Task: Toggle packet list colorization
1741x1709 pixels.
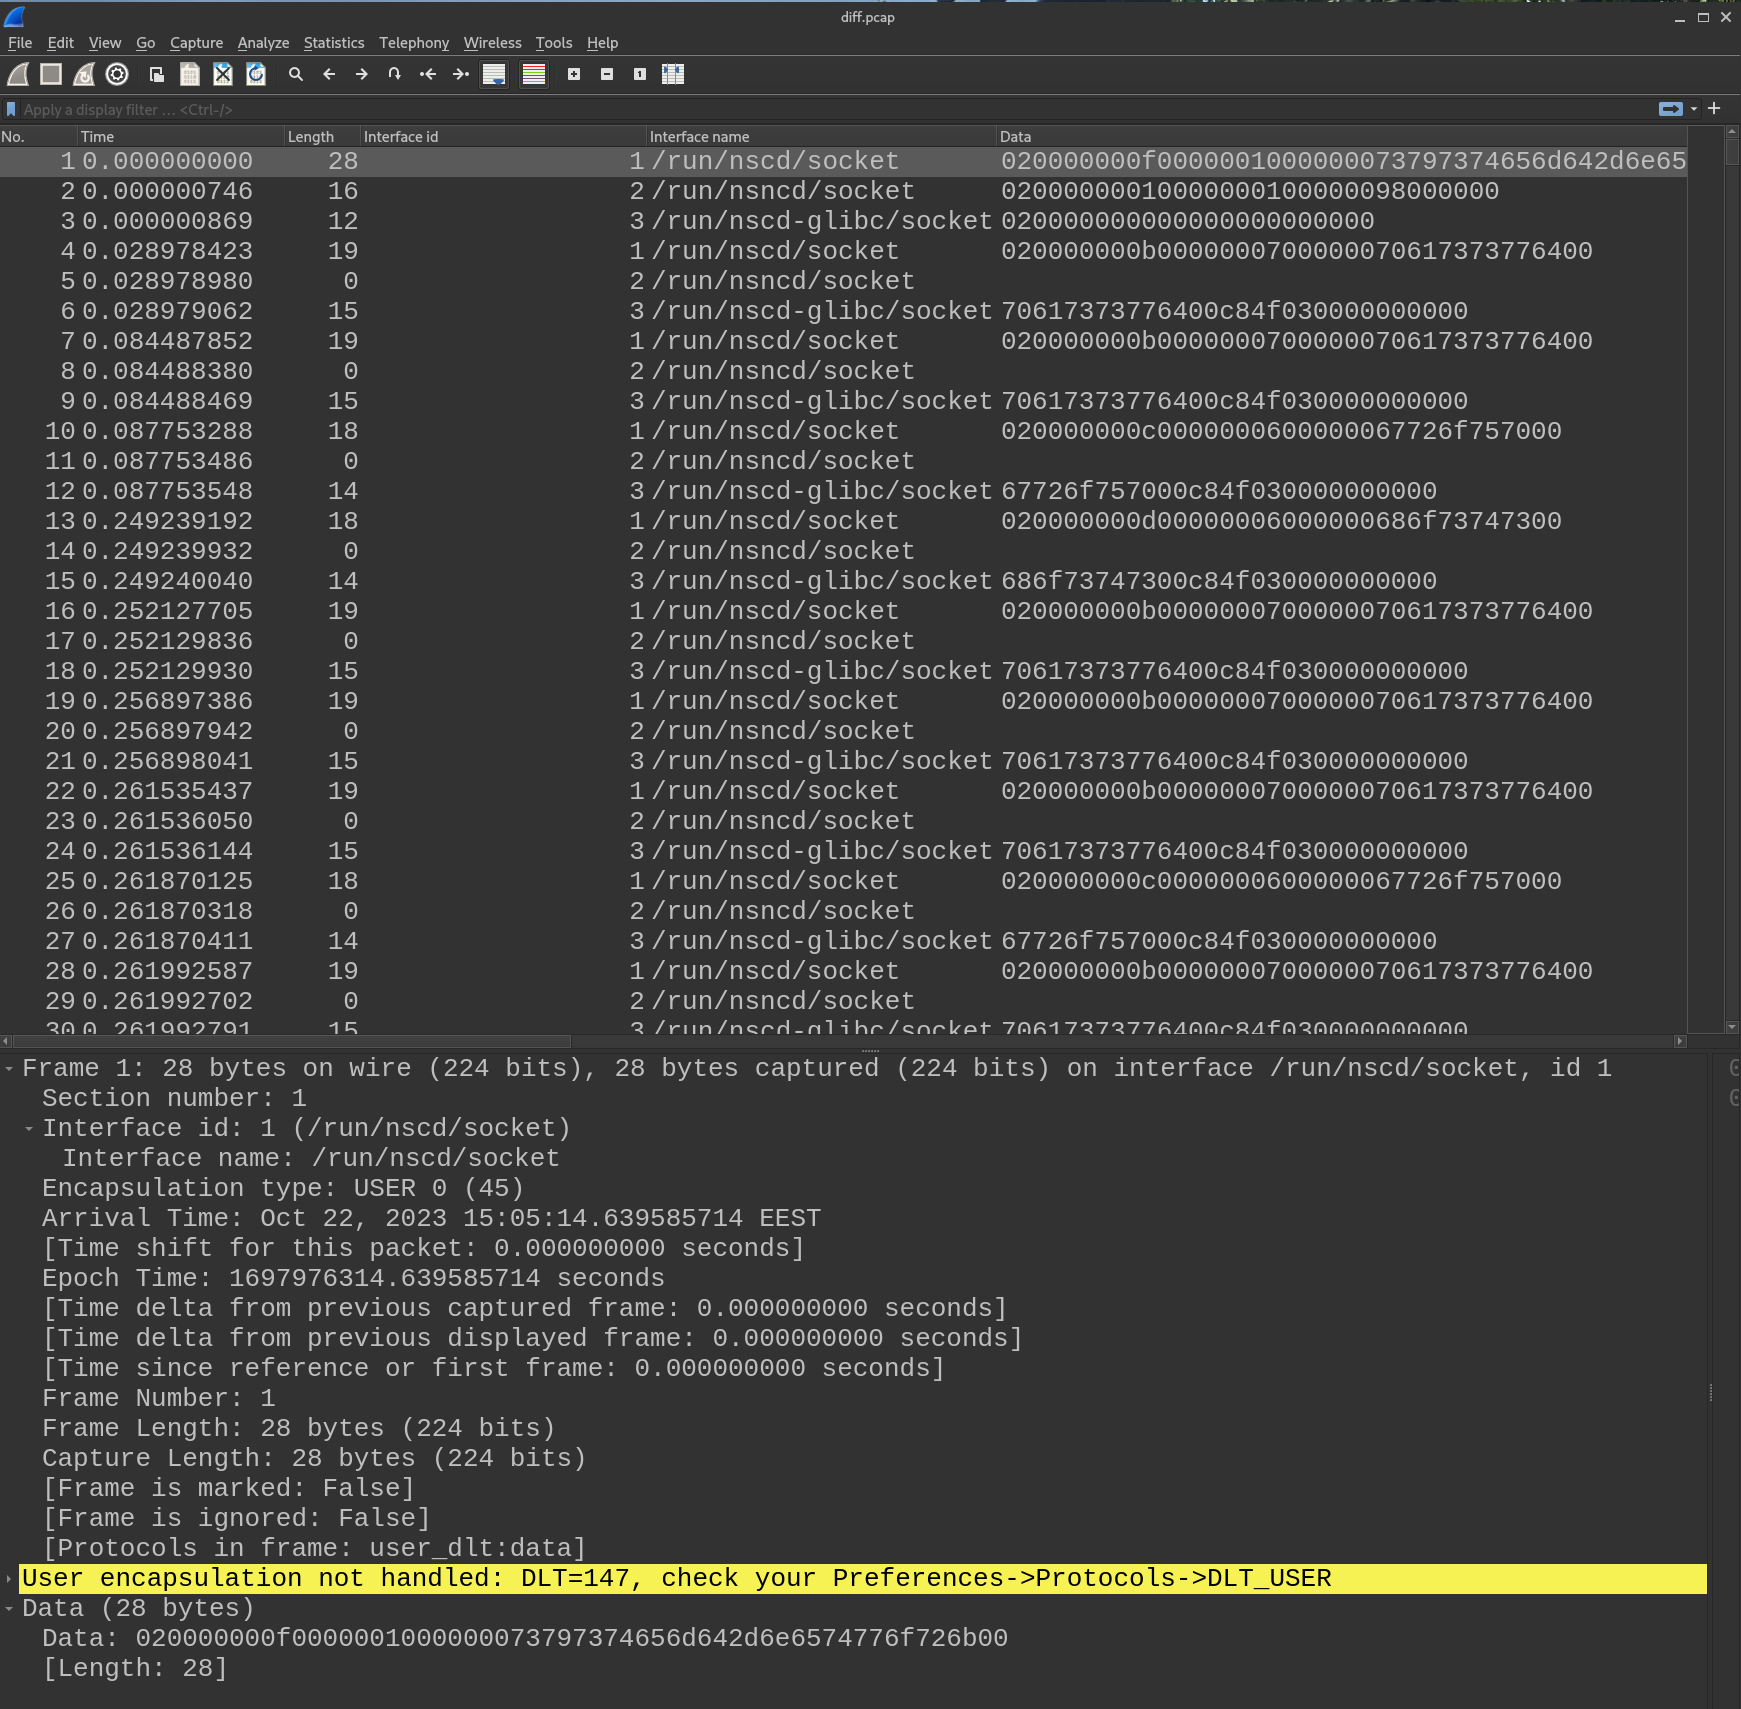Action: tap(534, 74)
